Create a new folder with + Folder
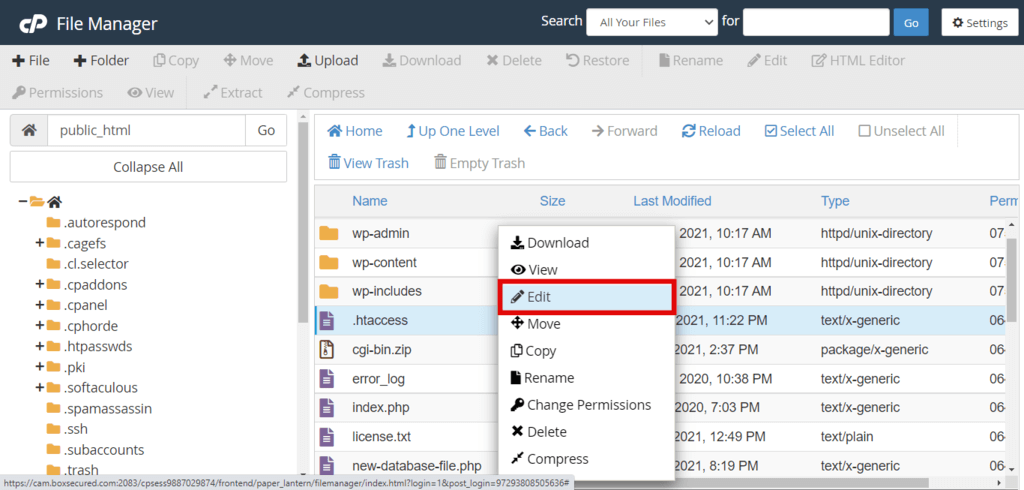The height and width of the screenshot is (490, 1024). [101, 61]
